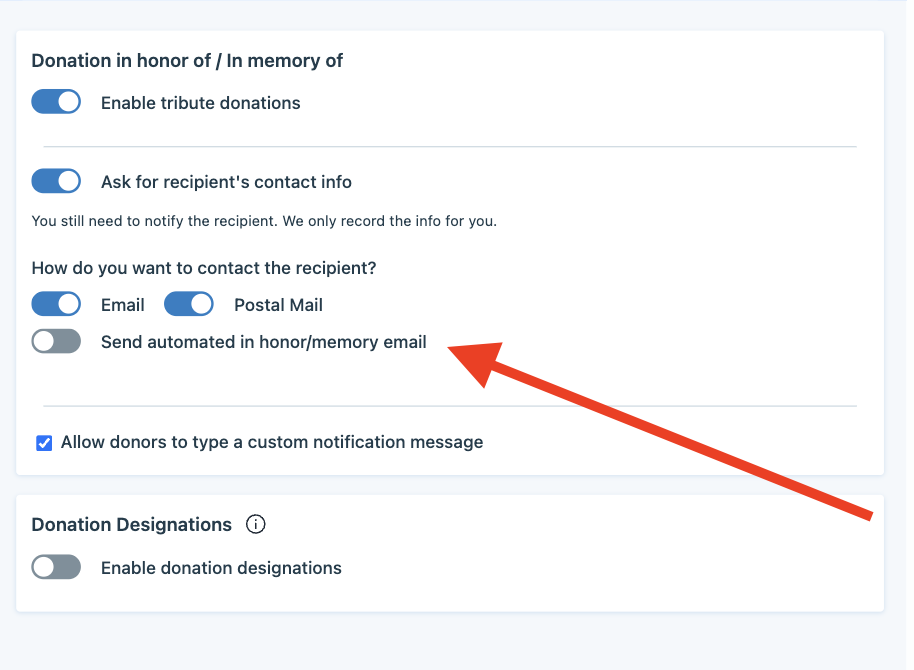Enable Send automated in honor/memory email switch
The image size is (914, 670).
click(x=56, y=342)
